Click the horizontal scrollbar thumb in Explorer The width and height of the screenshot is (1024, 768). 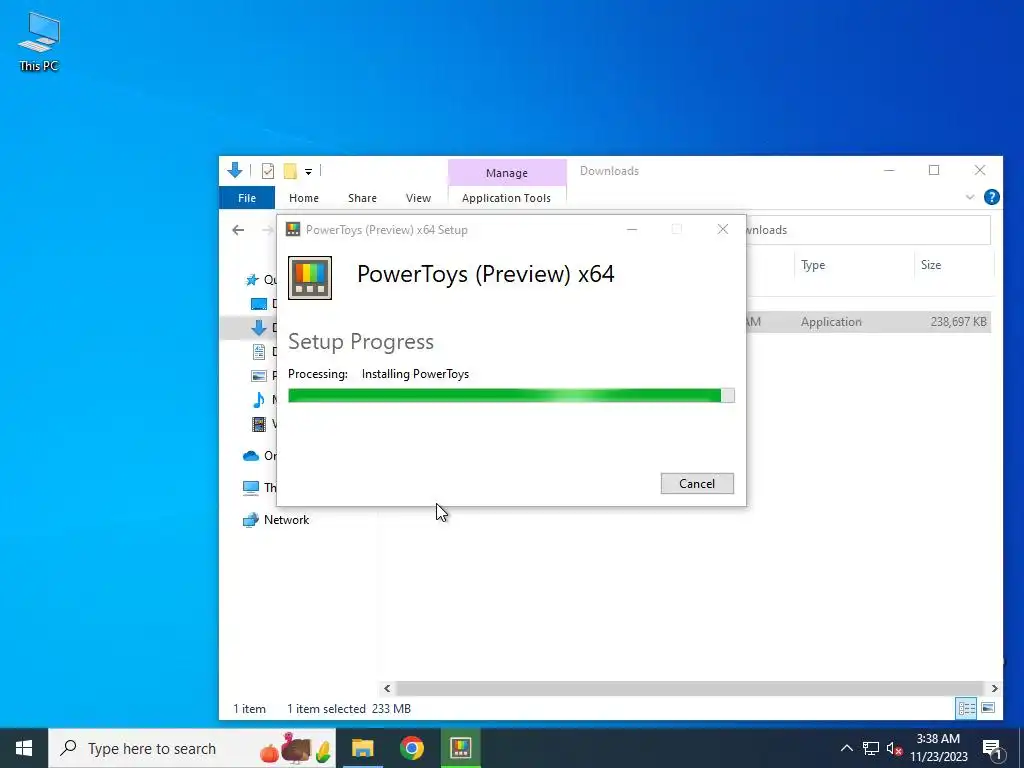pyautogui.click(x=689, y=688)
